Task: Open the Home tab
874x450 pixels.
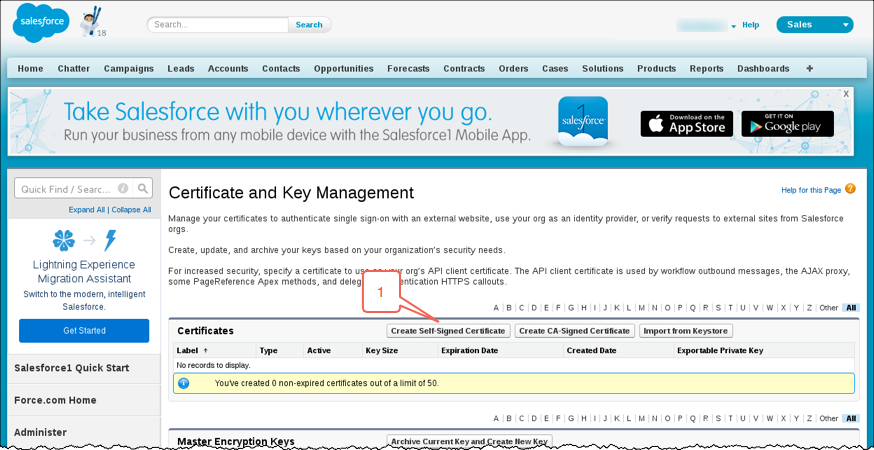Action: 30,69
